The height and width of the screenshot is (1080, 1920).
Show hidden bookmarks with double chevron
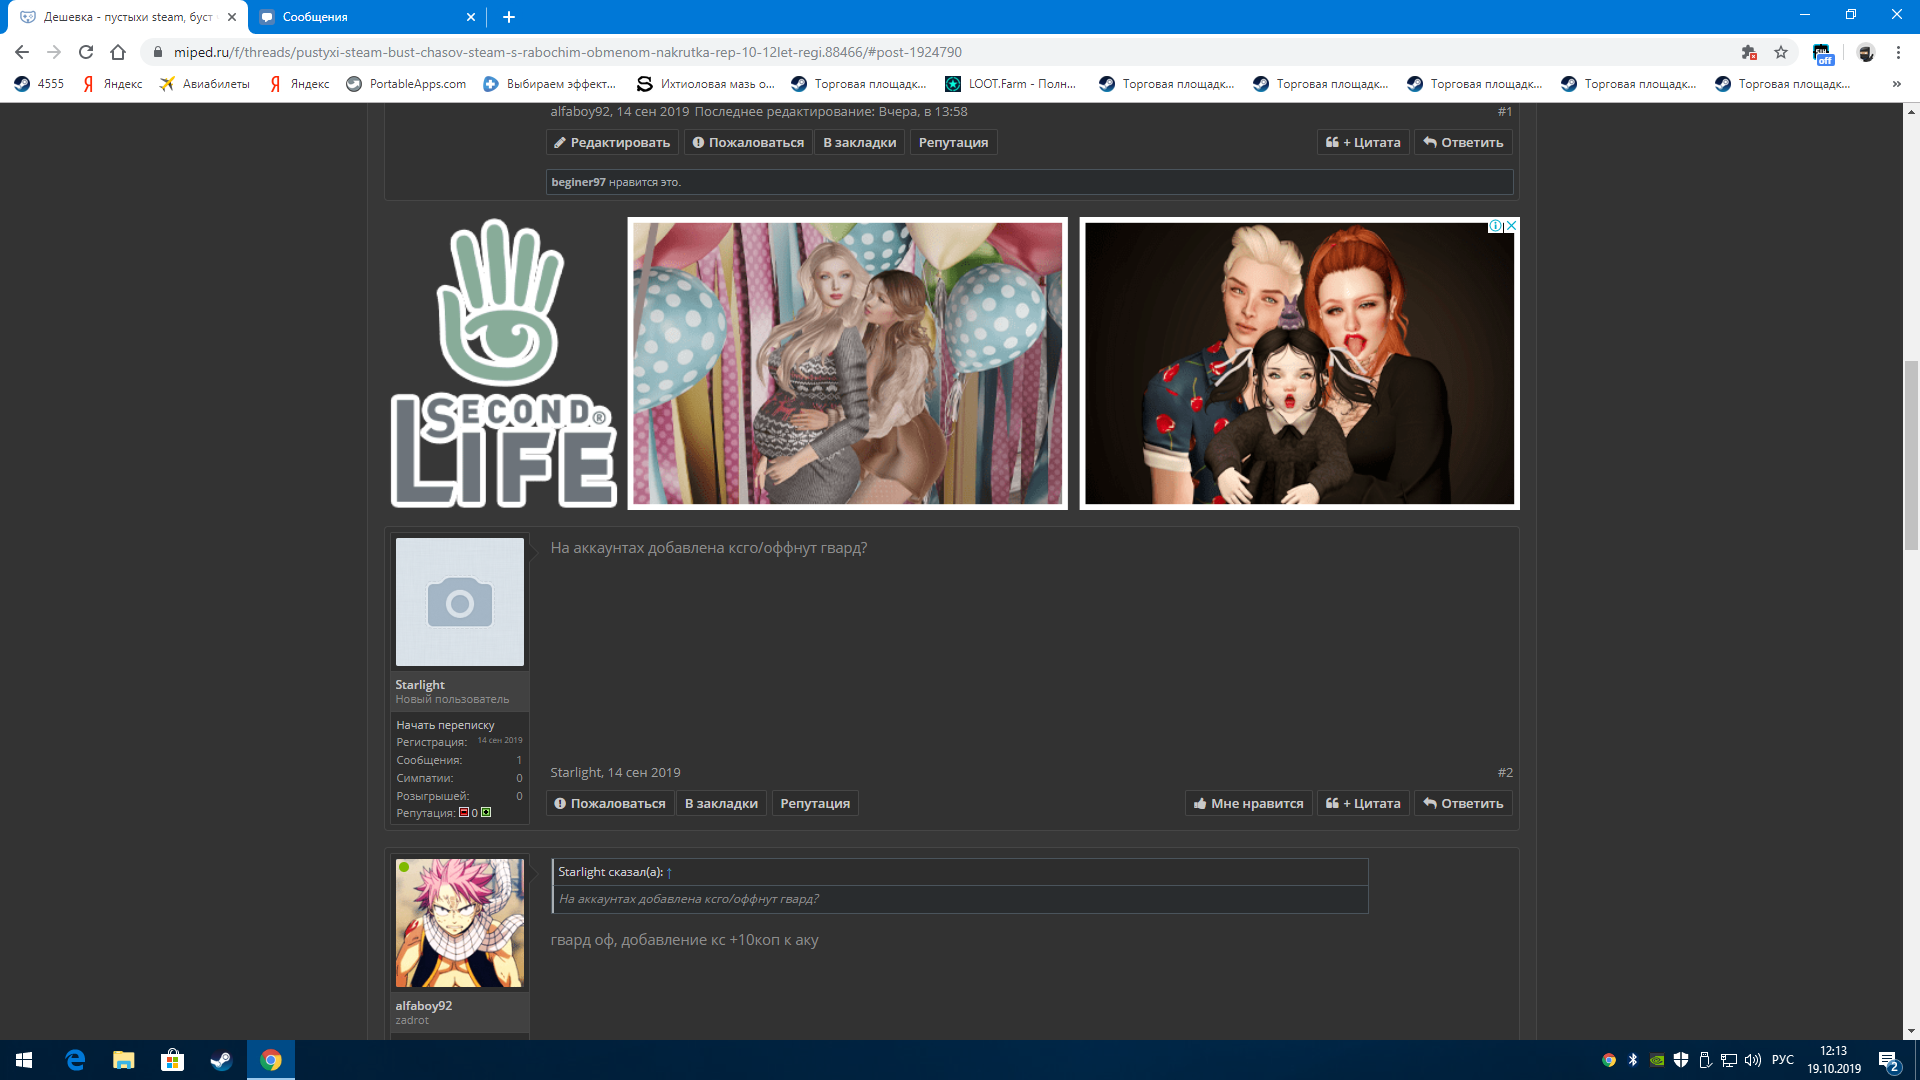(x=1897, y=84)
